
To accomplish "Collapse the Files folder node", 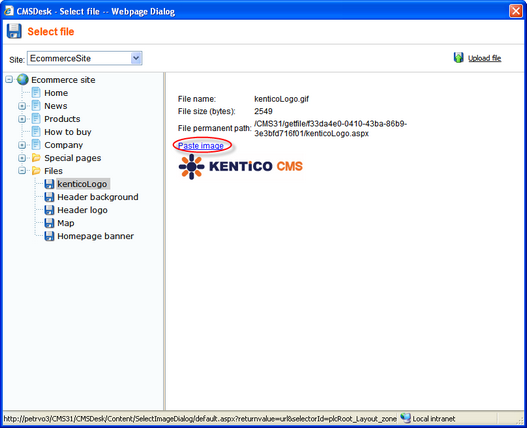I will coord(22,171).
